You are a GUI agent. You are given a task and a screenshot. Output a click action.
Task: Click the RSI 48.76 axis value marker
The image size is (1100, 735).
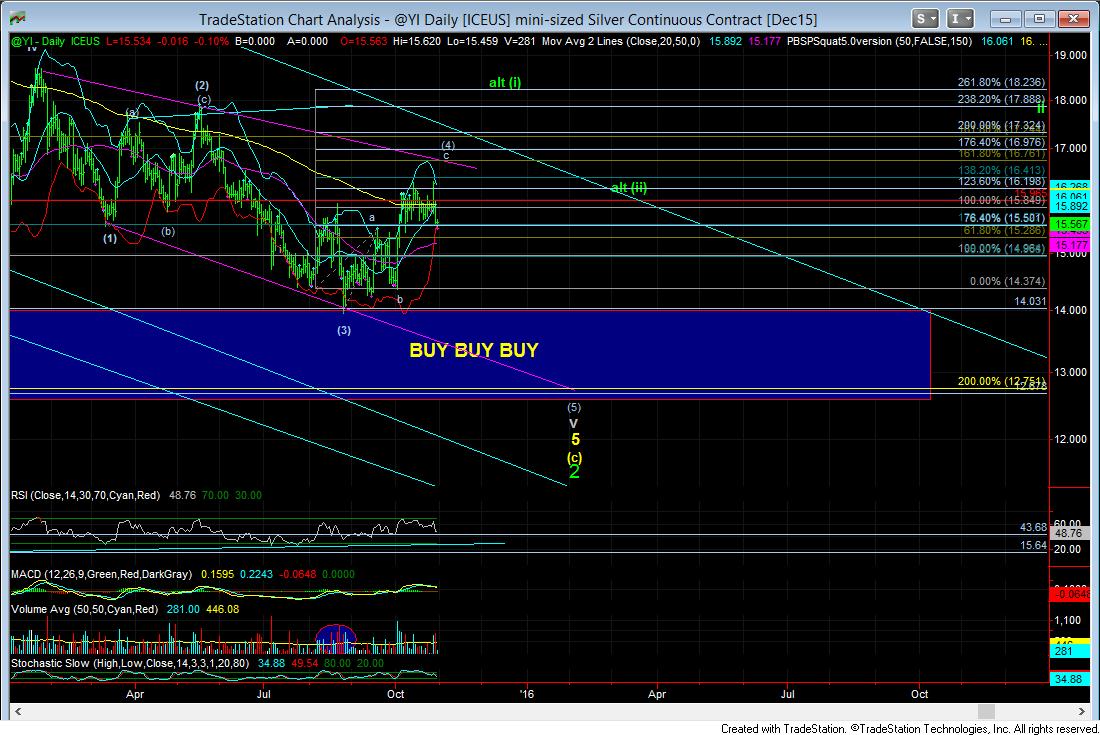pyautogui.click(x=1071, y=534)
